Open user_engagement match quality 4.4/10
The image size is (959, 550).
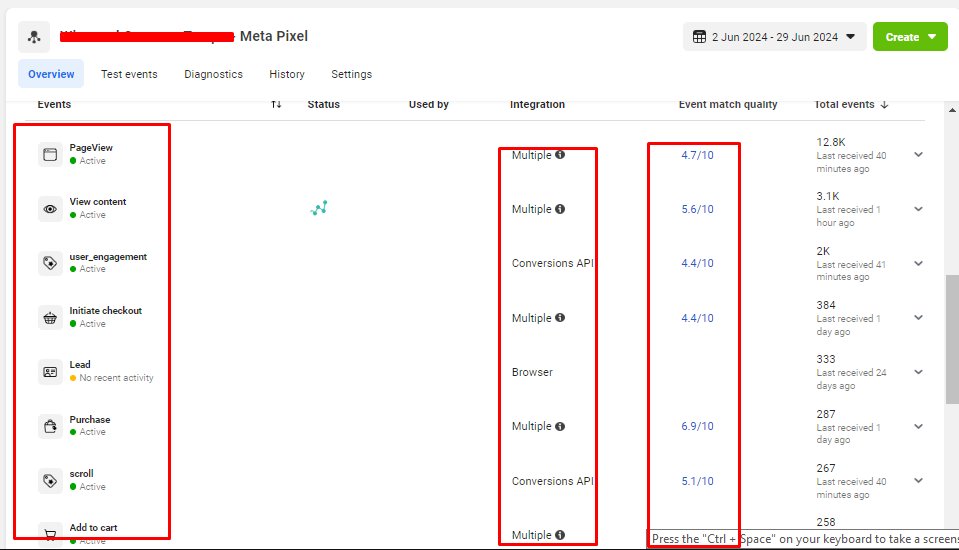tap(697, 263)
